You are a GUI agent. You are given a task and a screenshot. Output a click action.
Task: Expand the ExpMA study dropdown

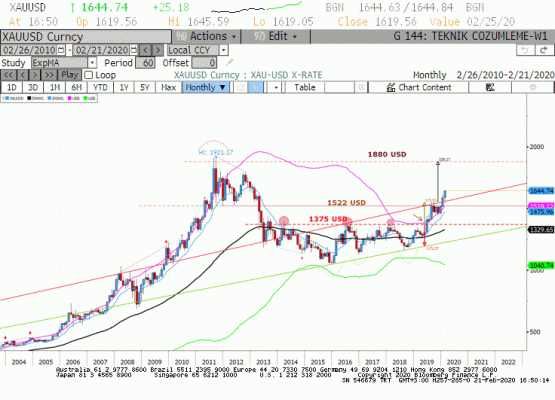point(92,63)
